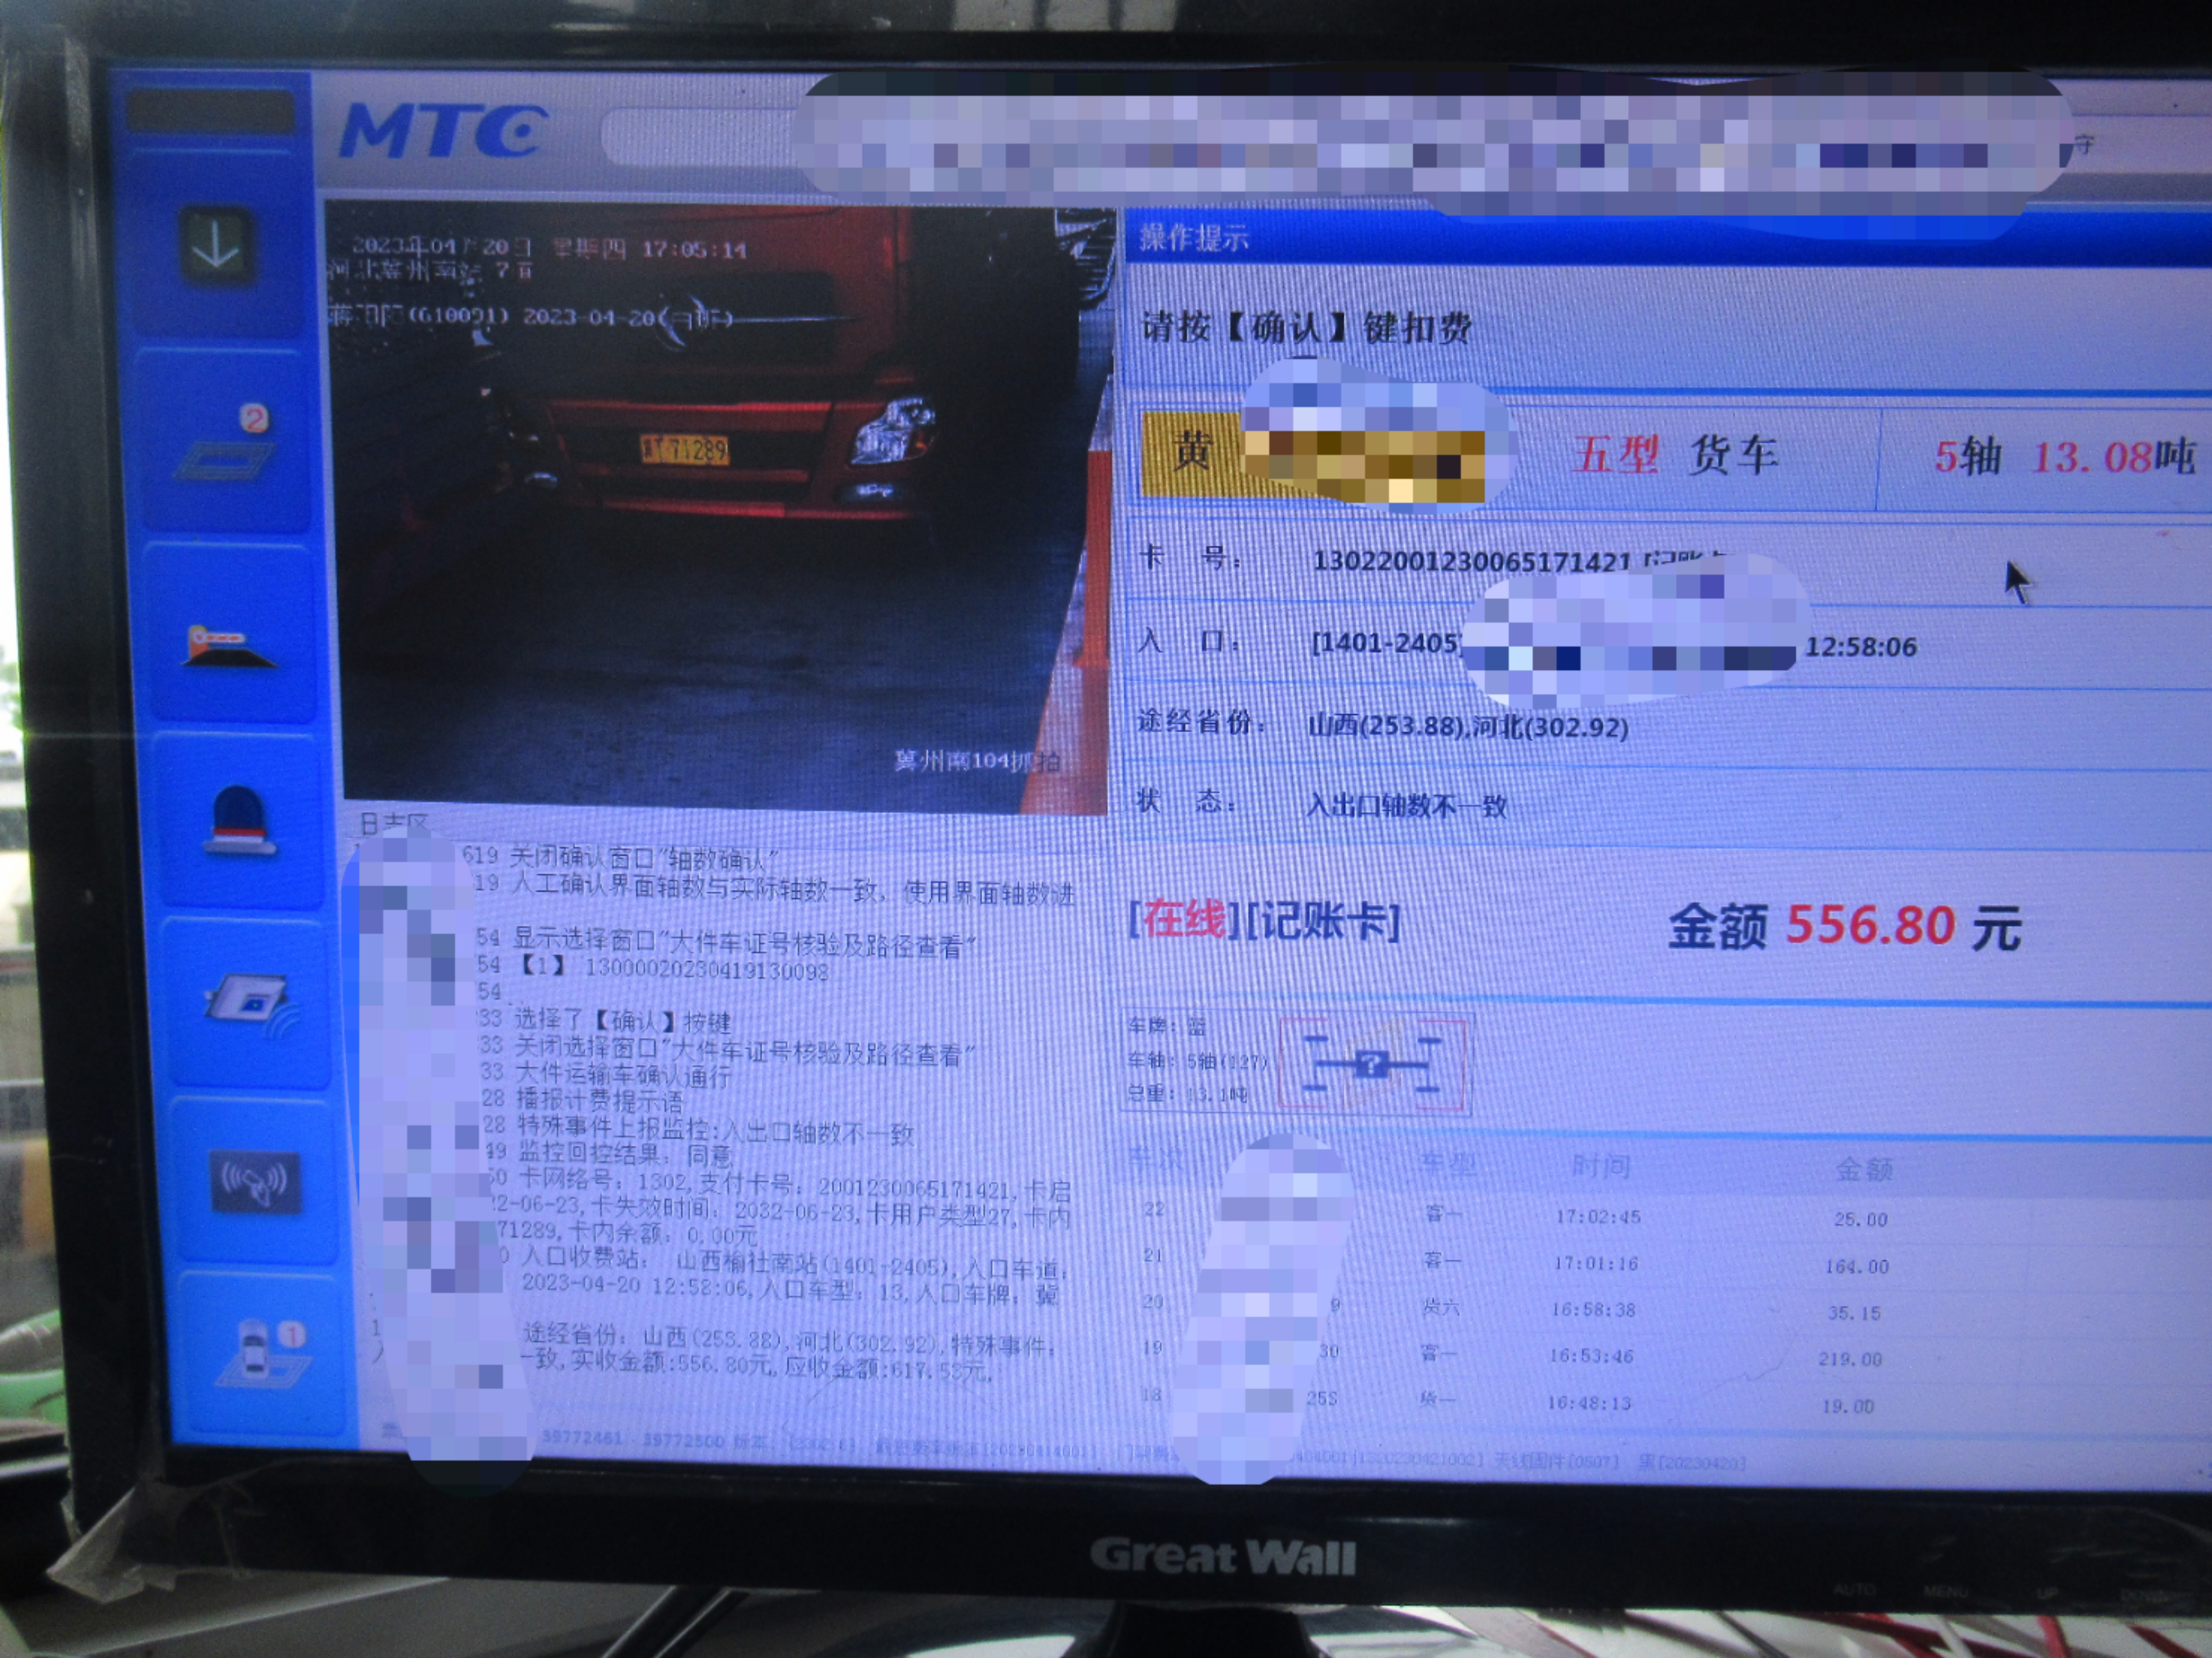
Task: Select the record row at 17:02:45
Action: pos(1660,1218)
